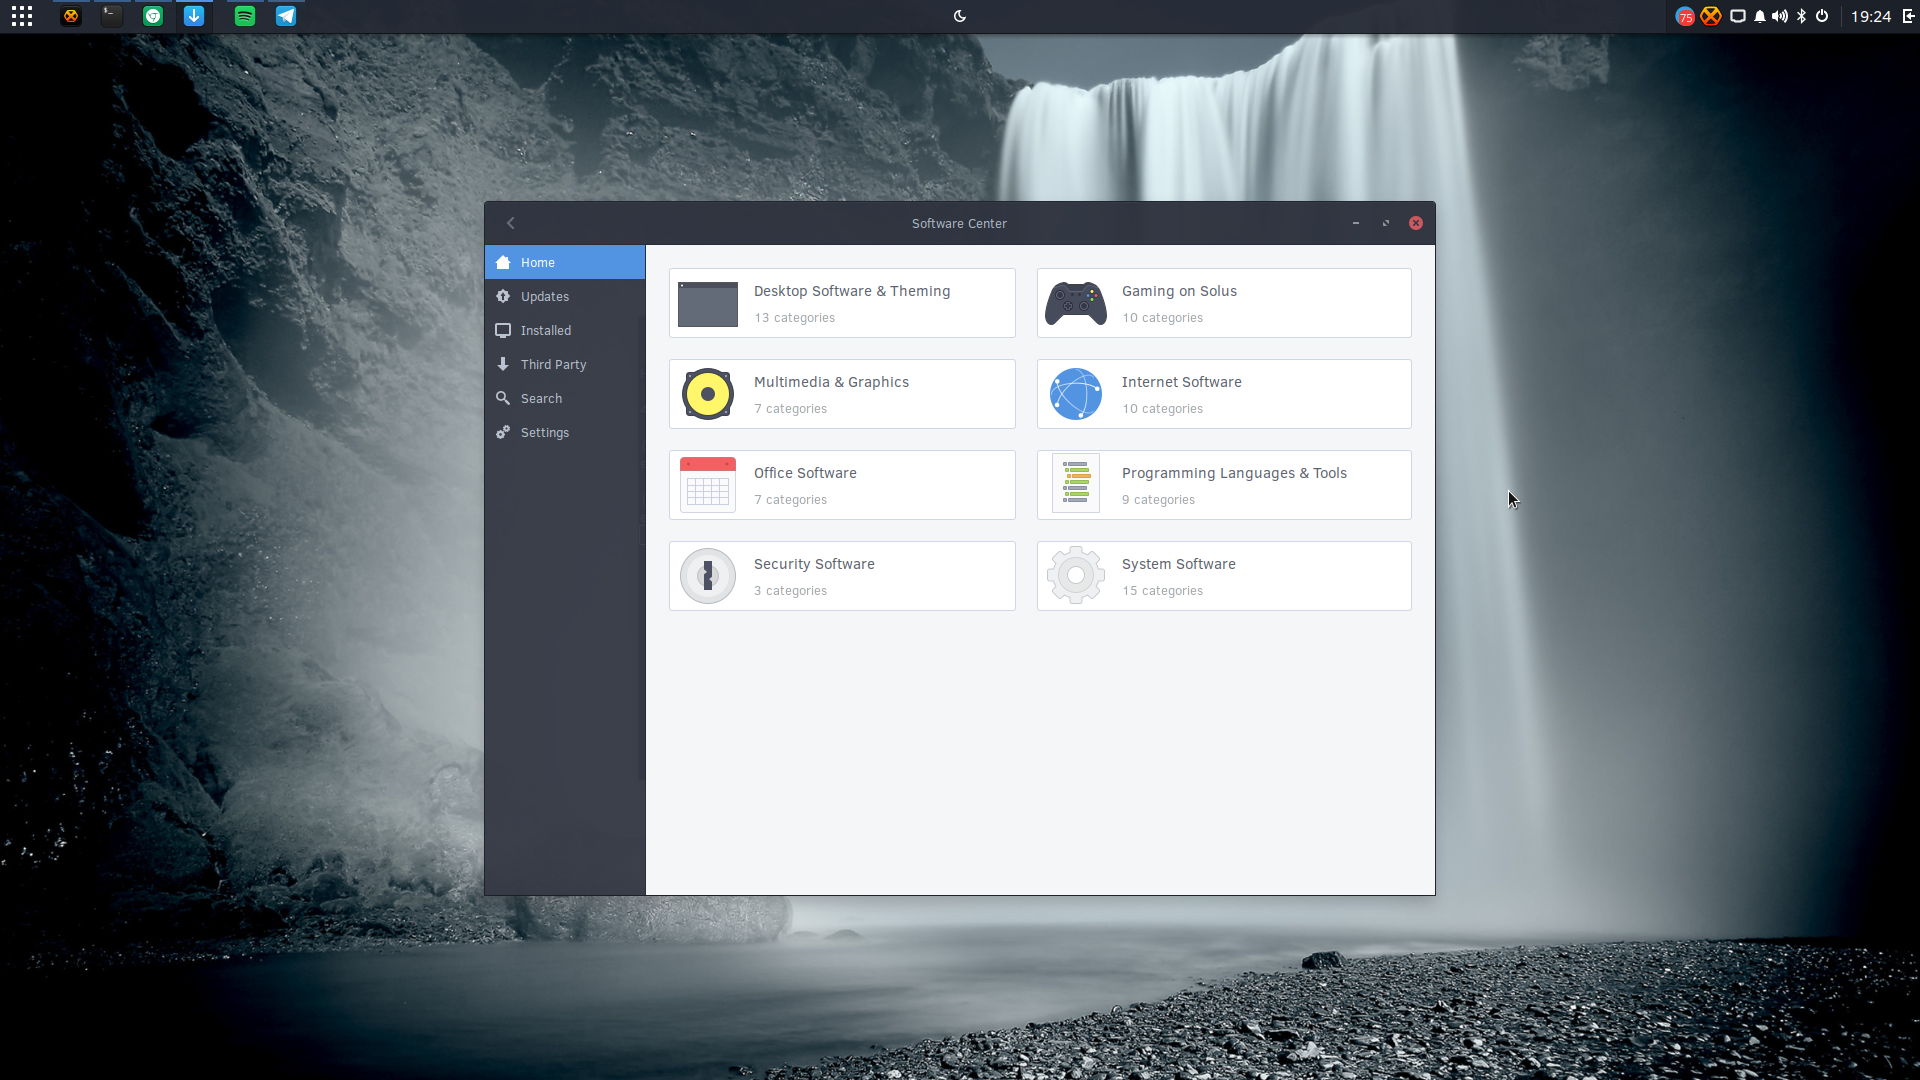This screenshot has height=1080, width=1920.
Task: Open the System Software category
Action: click(1224, 576)
